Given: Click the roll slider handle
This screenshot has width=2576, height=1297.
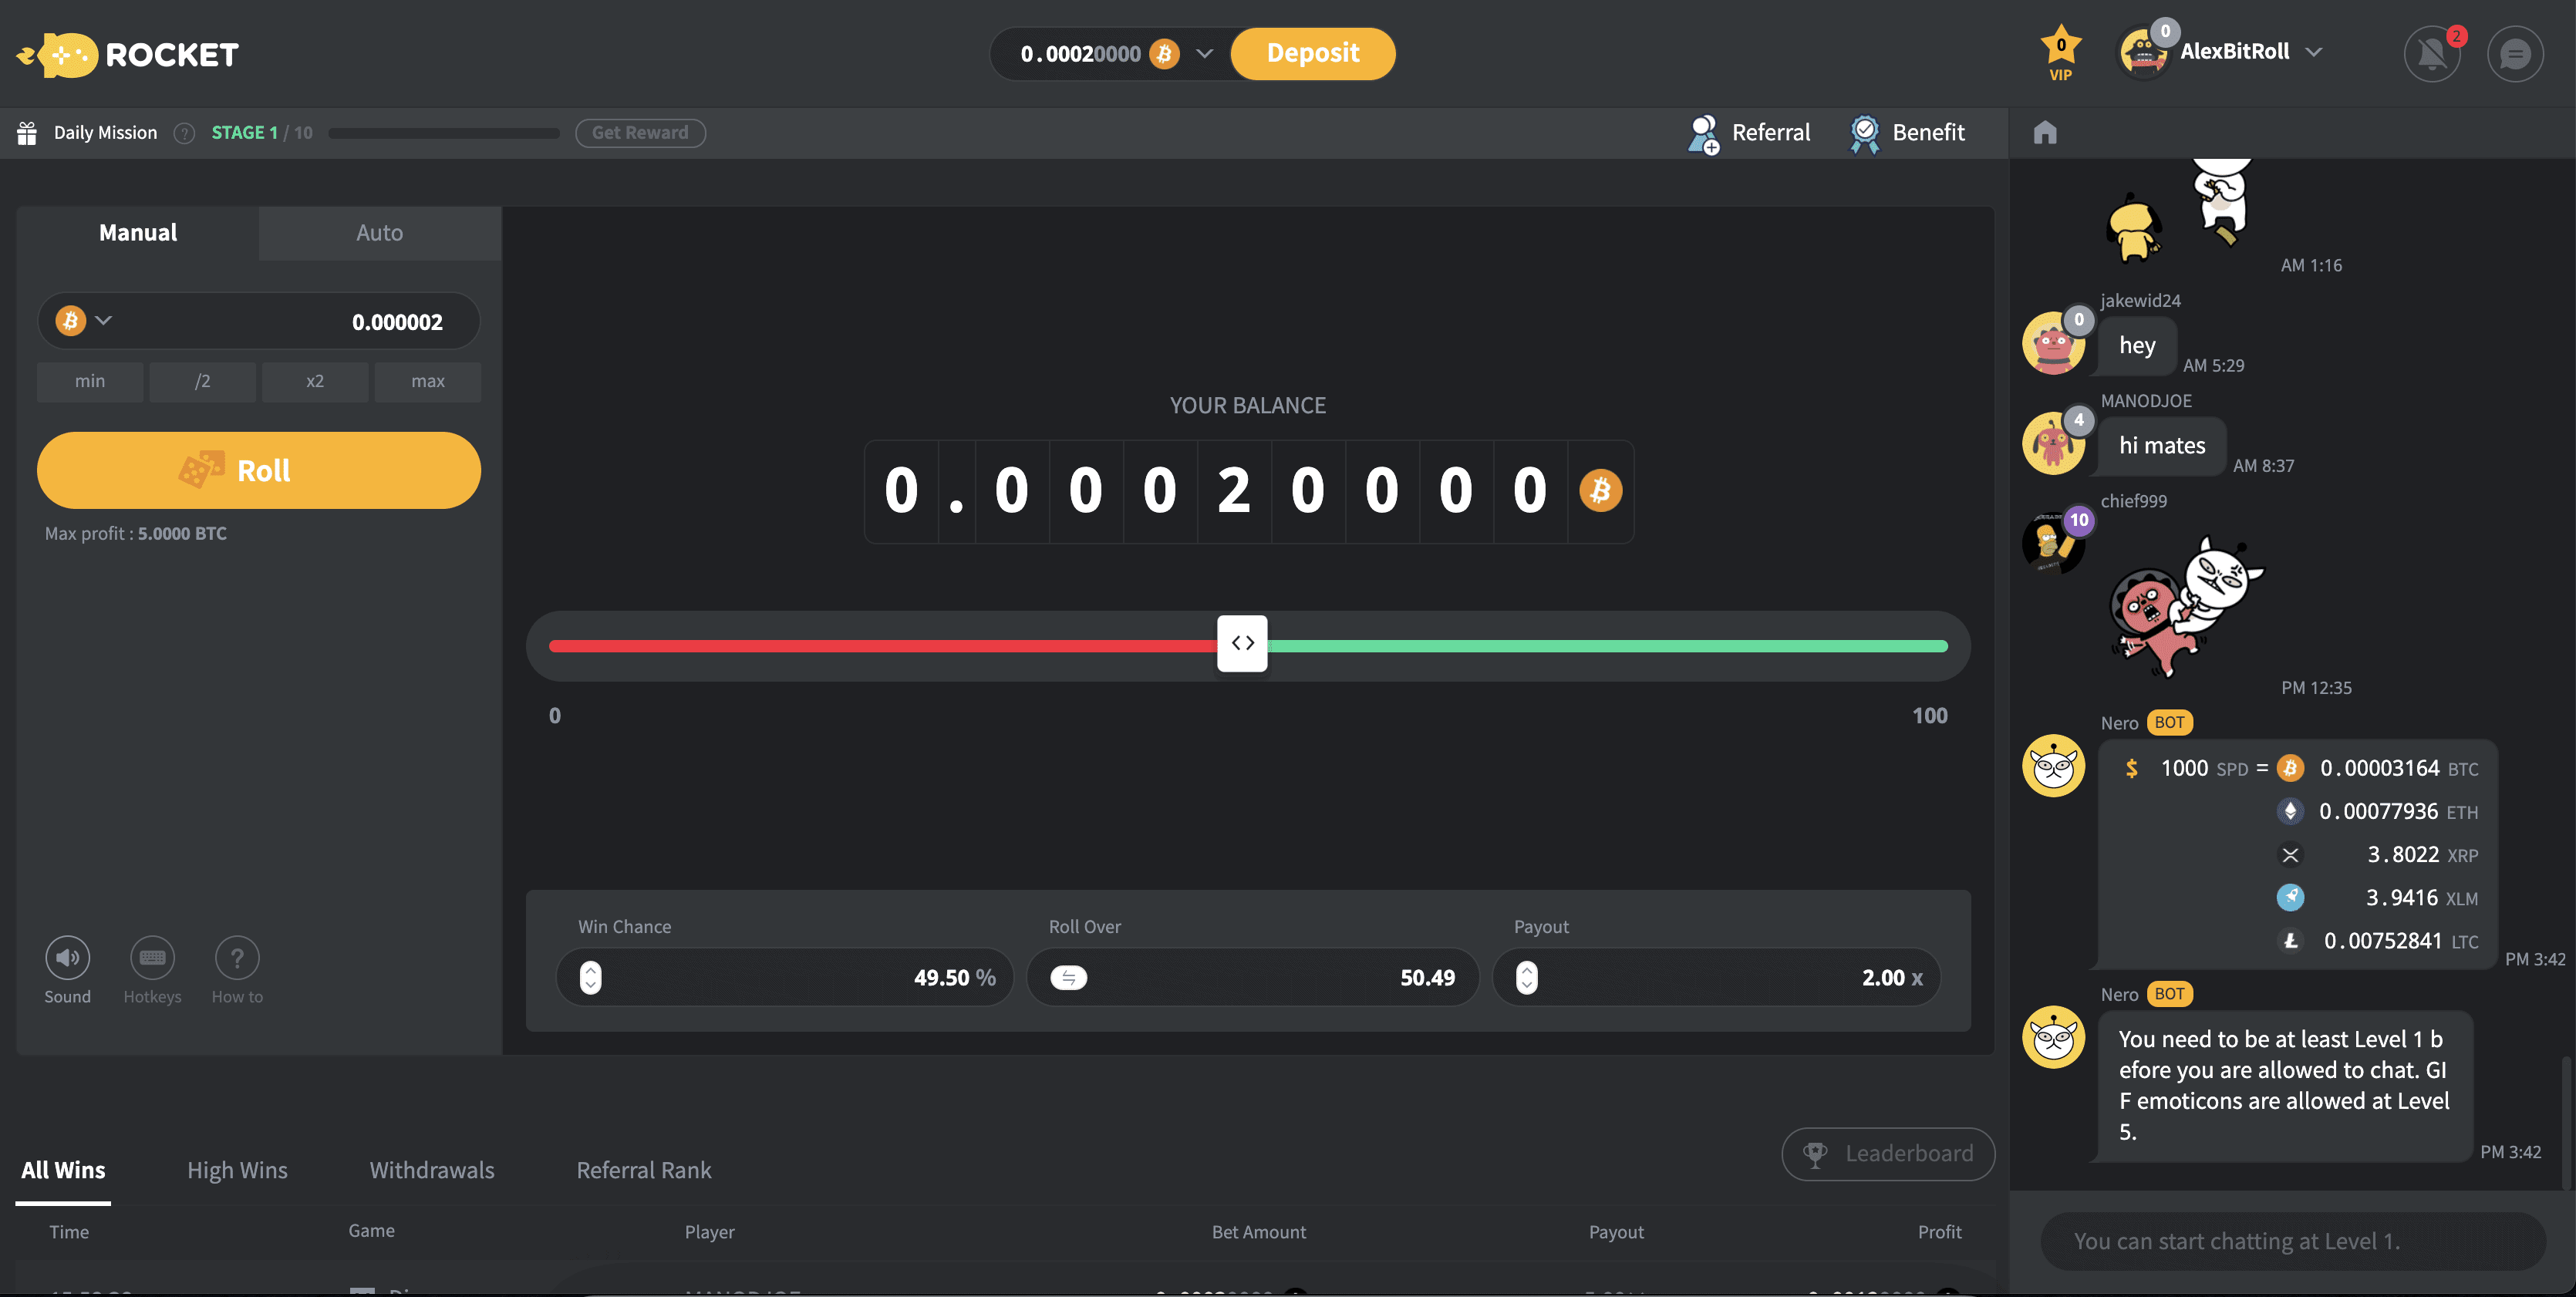Looking at the screenshot, I should (1242, 643).
